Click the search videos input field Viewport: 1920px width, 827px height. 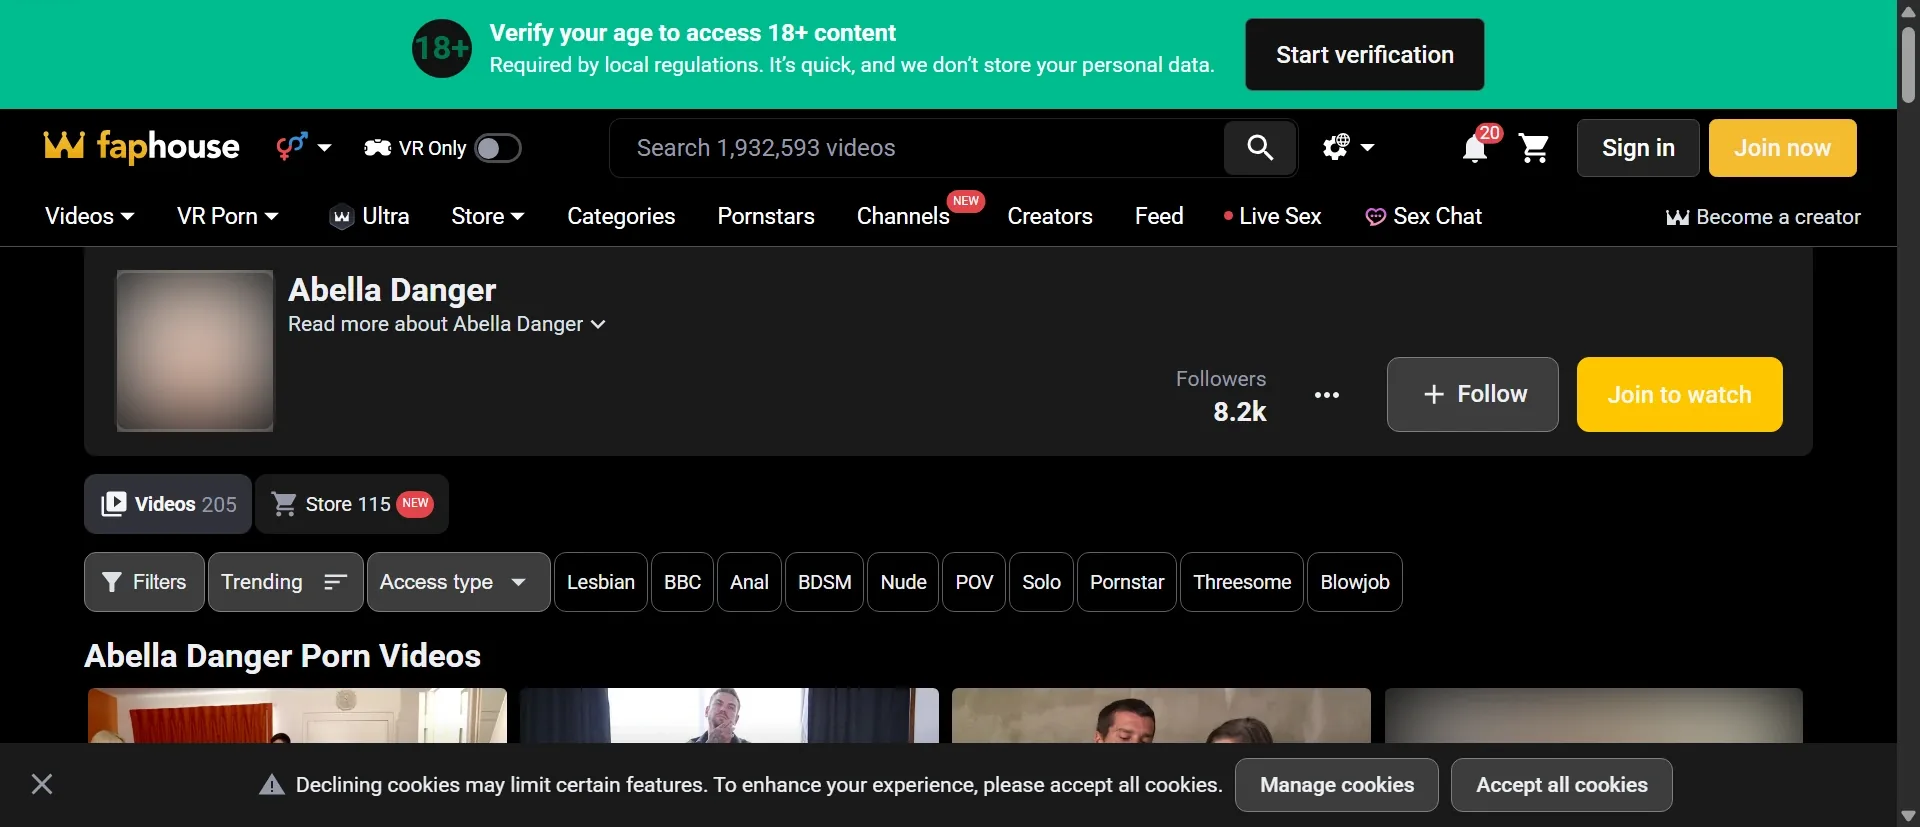(917, 148)
